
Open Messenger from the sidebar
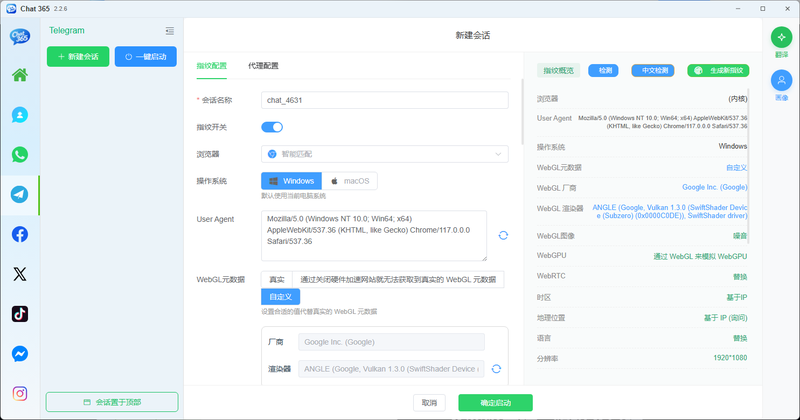[20, 354]
